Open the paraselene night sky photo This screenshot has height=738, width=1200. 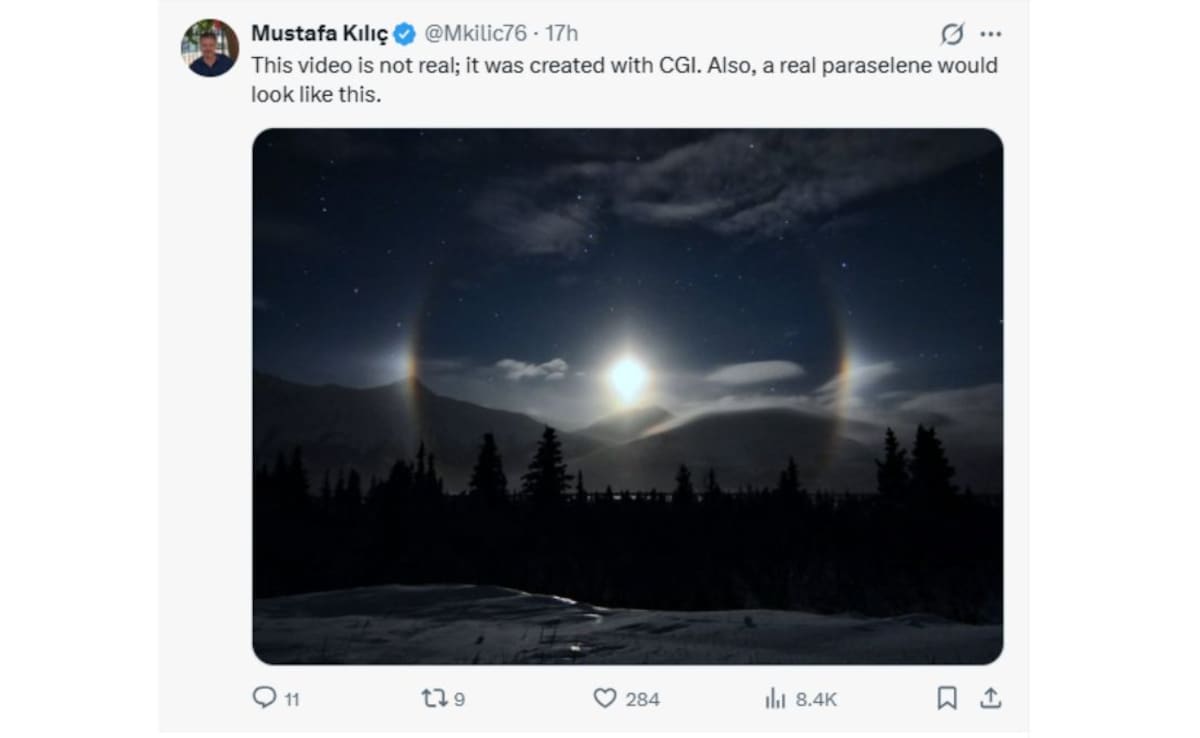[627, 396]
